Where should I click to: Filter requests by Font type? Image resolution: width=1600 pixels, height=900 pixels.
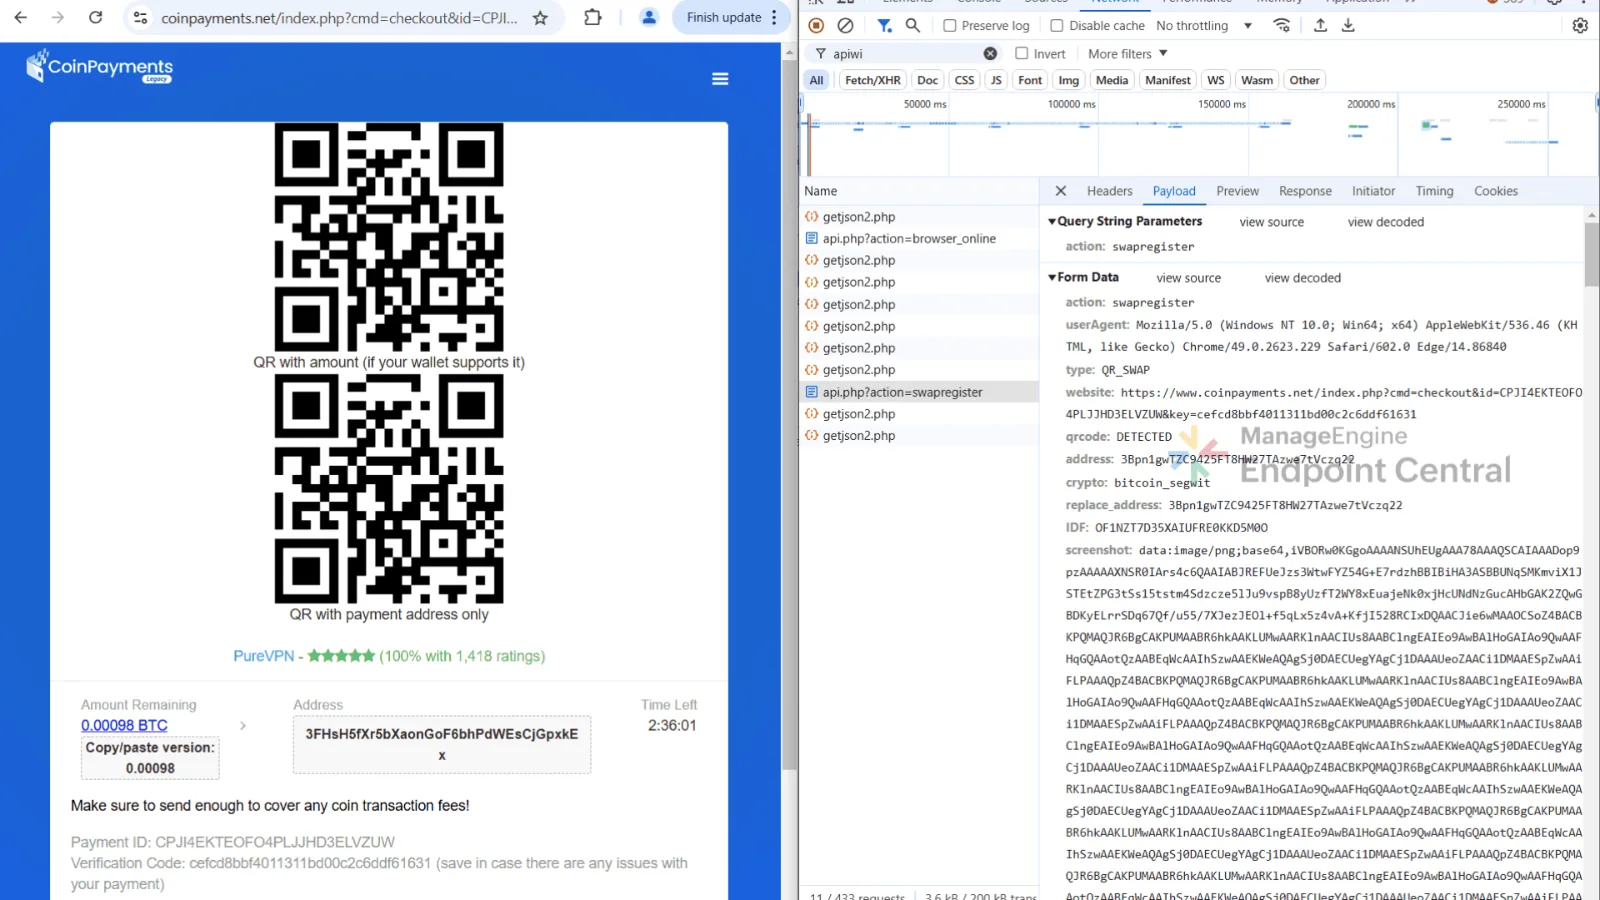click(1030, 80)
